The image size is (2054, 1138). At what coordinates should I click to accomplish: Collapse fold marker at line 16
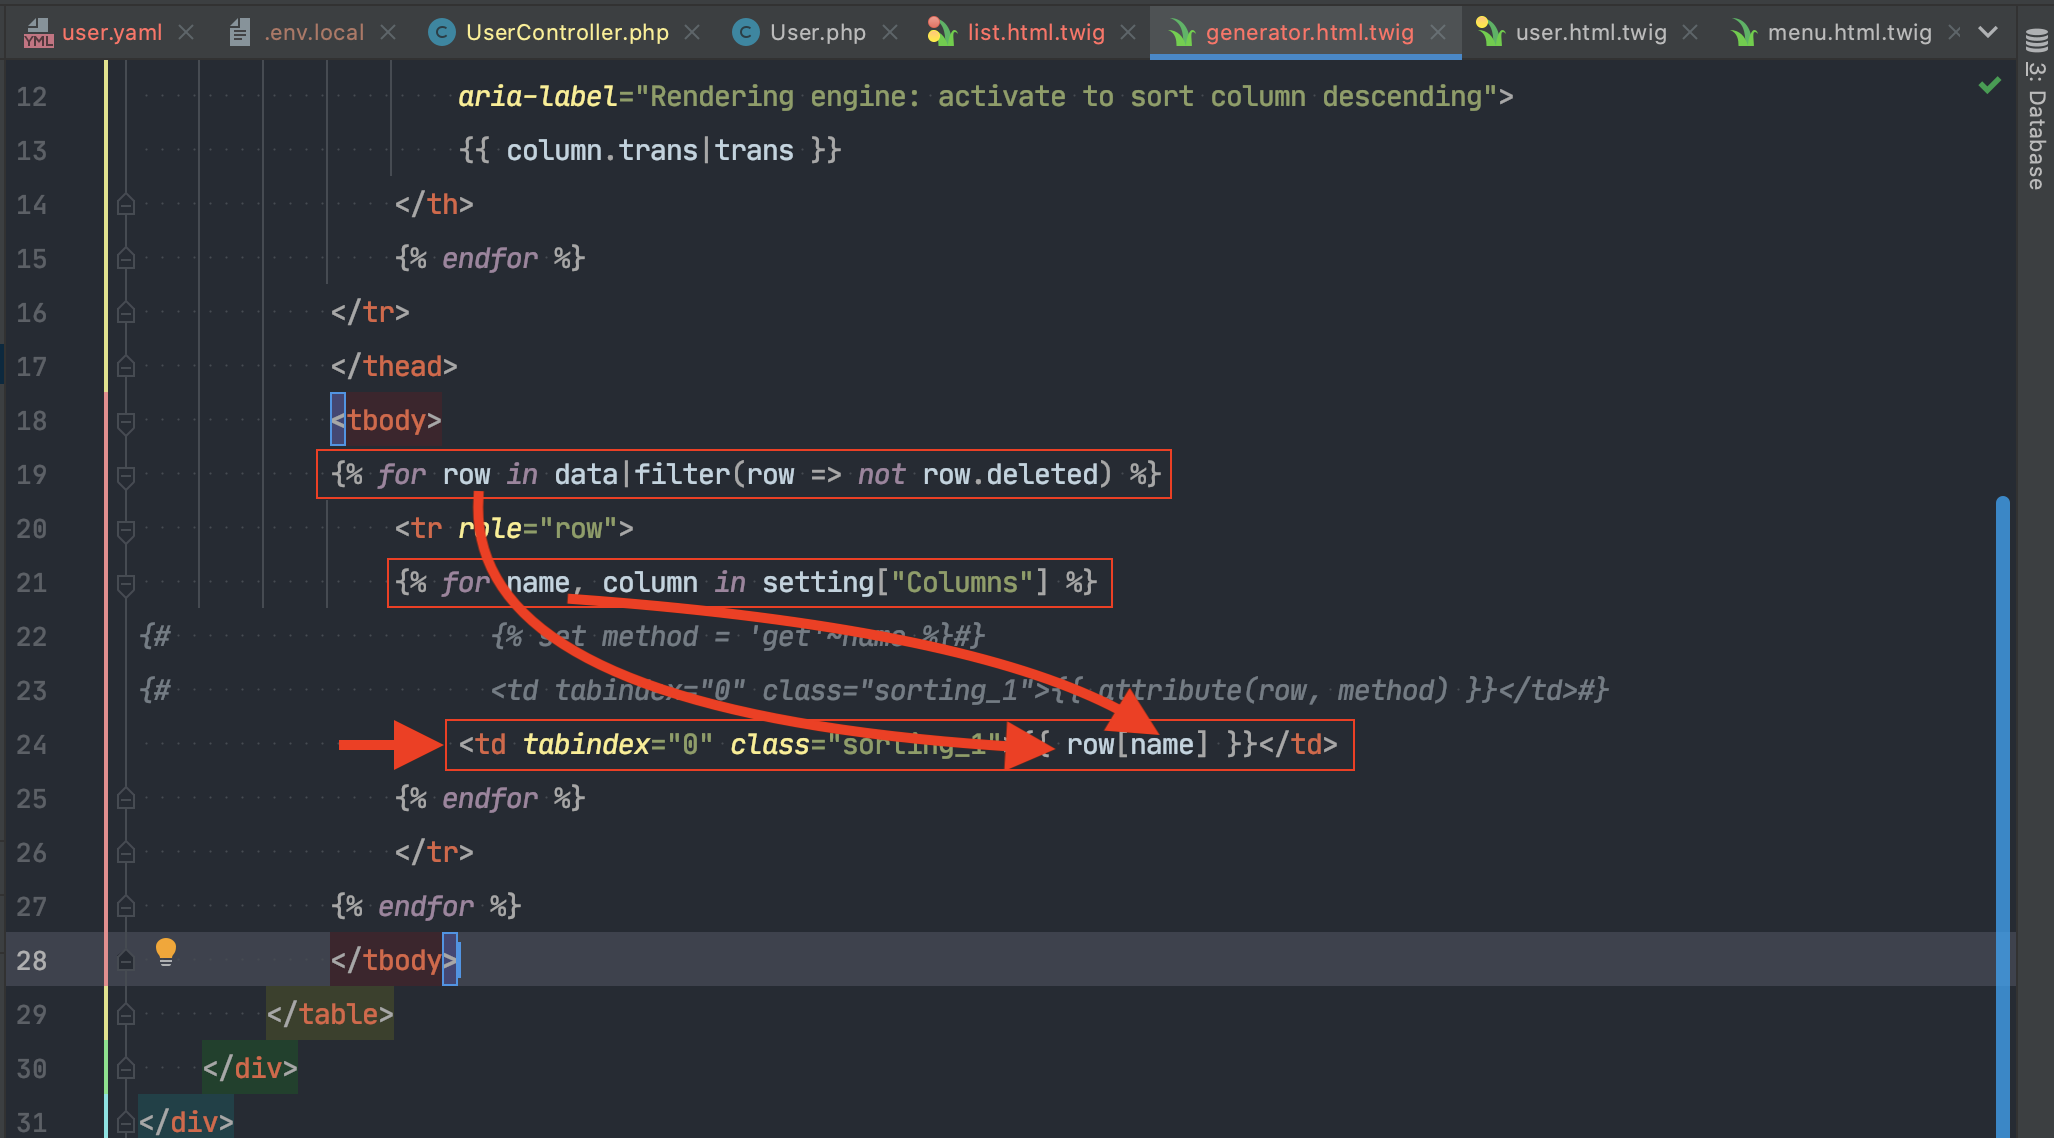pos(126,313)
